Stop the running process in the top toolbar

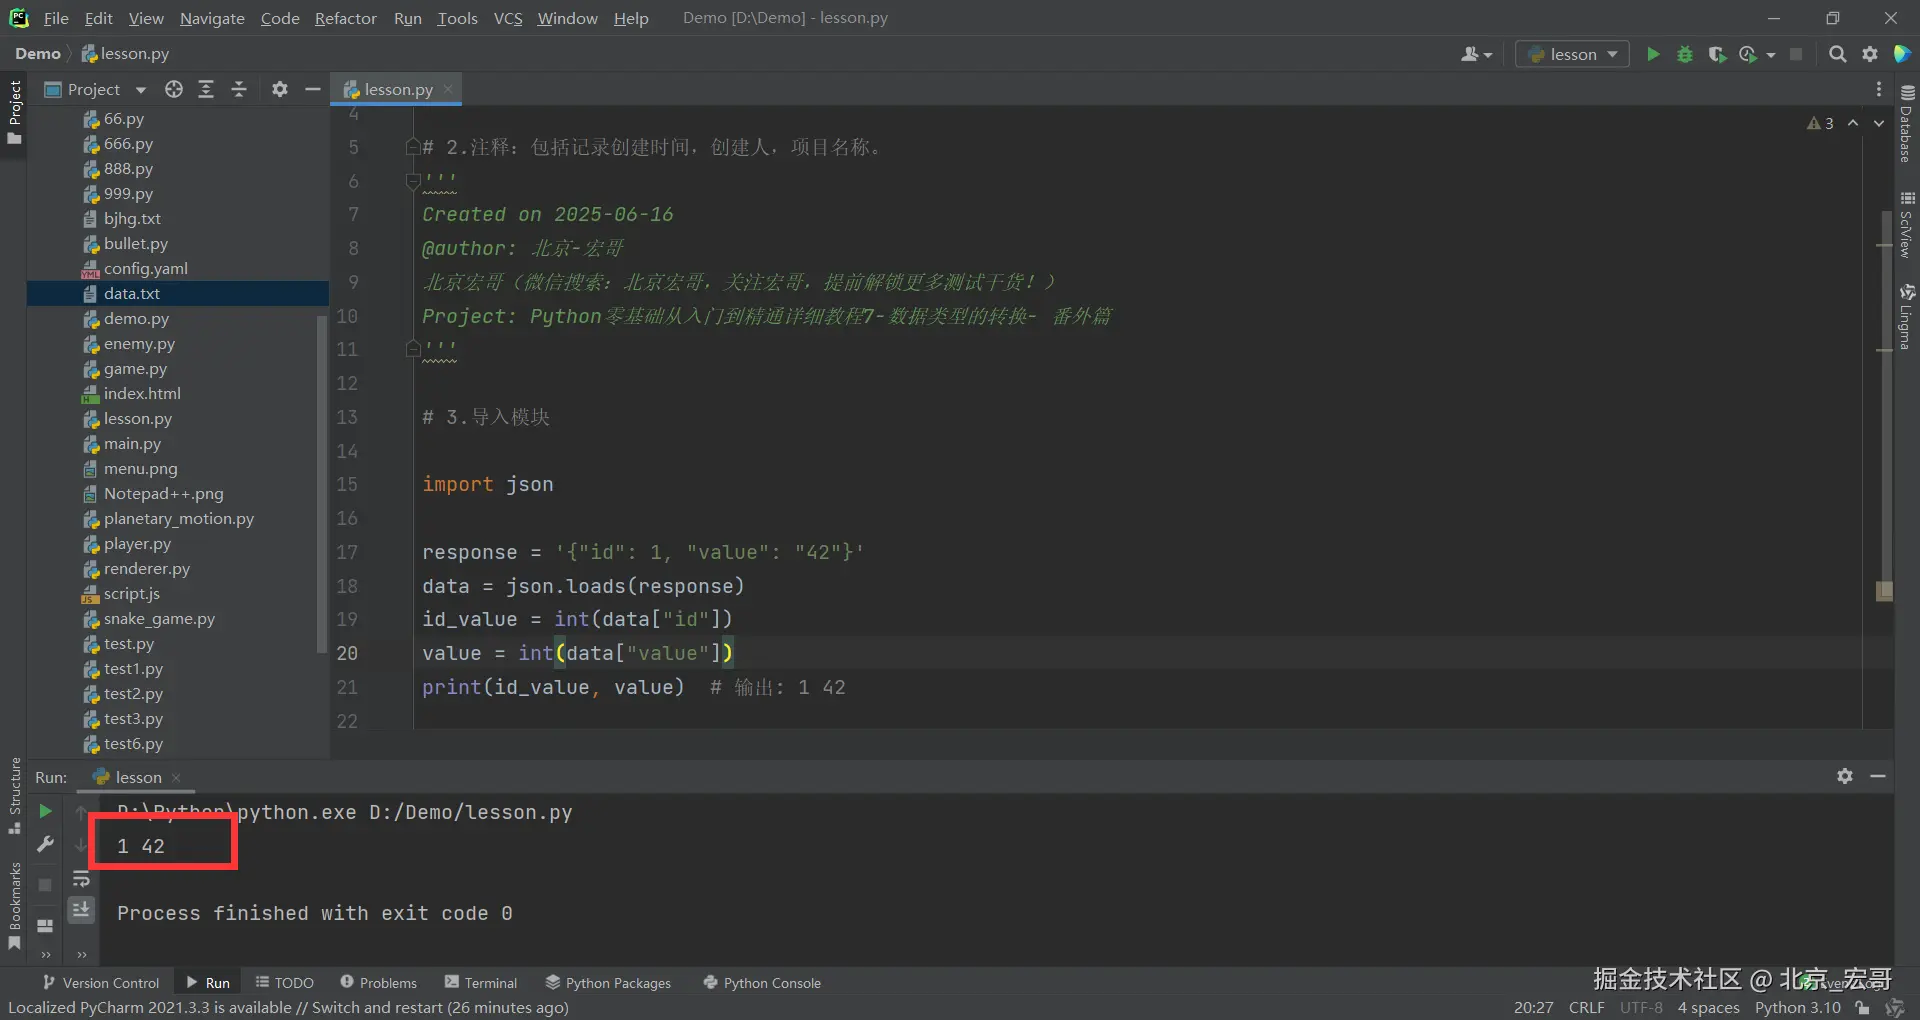tap(1796, 54)
